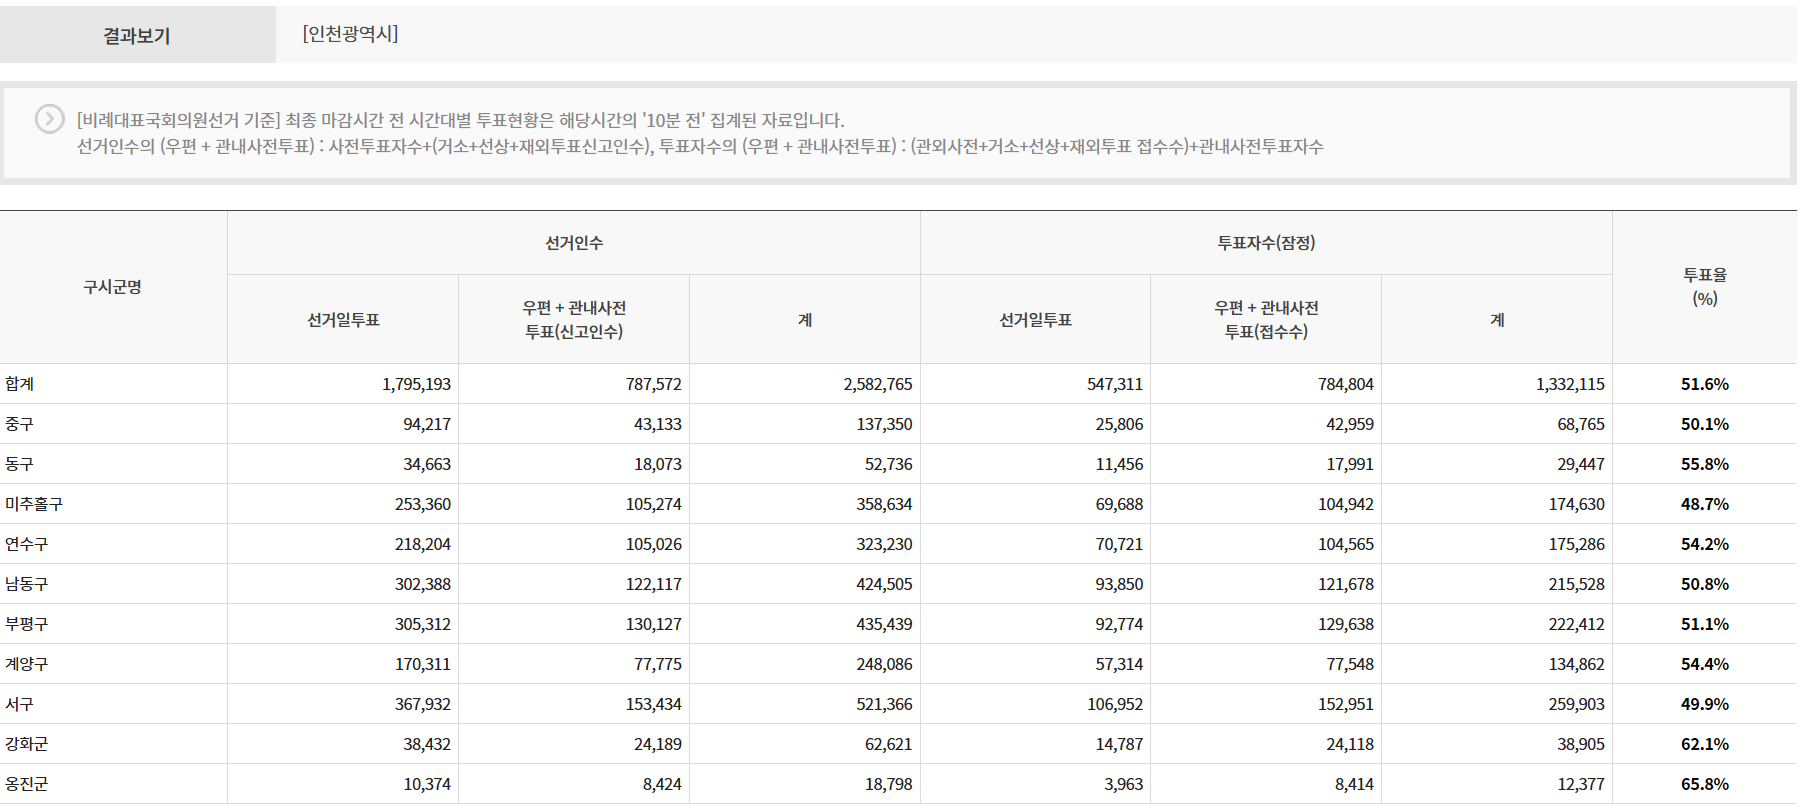The height and width of the screenshot is (810, 1801).
Task: Select the 합계 row label
Action: coord(20,384)
